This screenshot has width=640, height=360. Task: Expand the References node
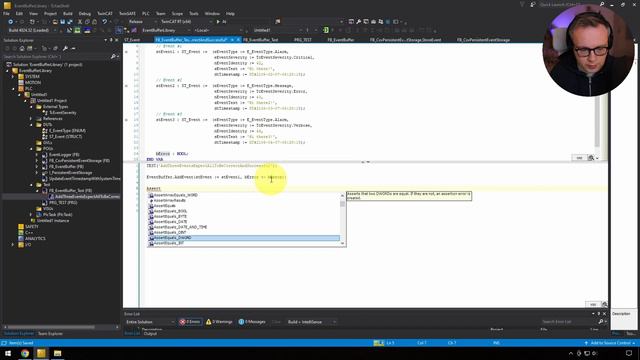point(31,118)
